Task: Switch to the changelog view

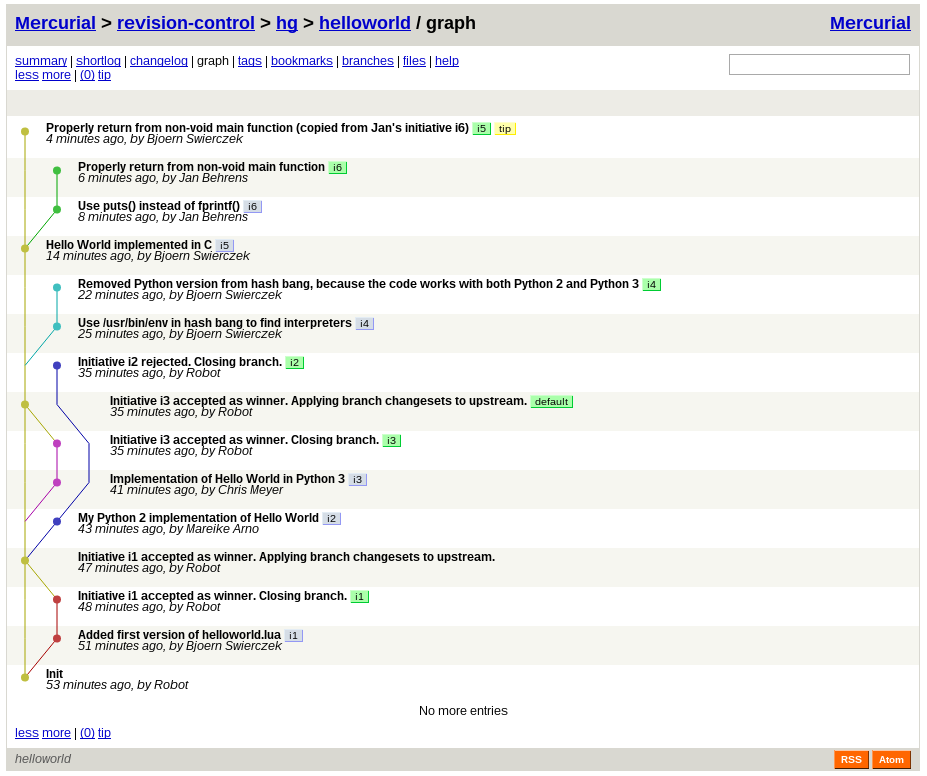Action: point(159,60)
